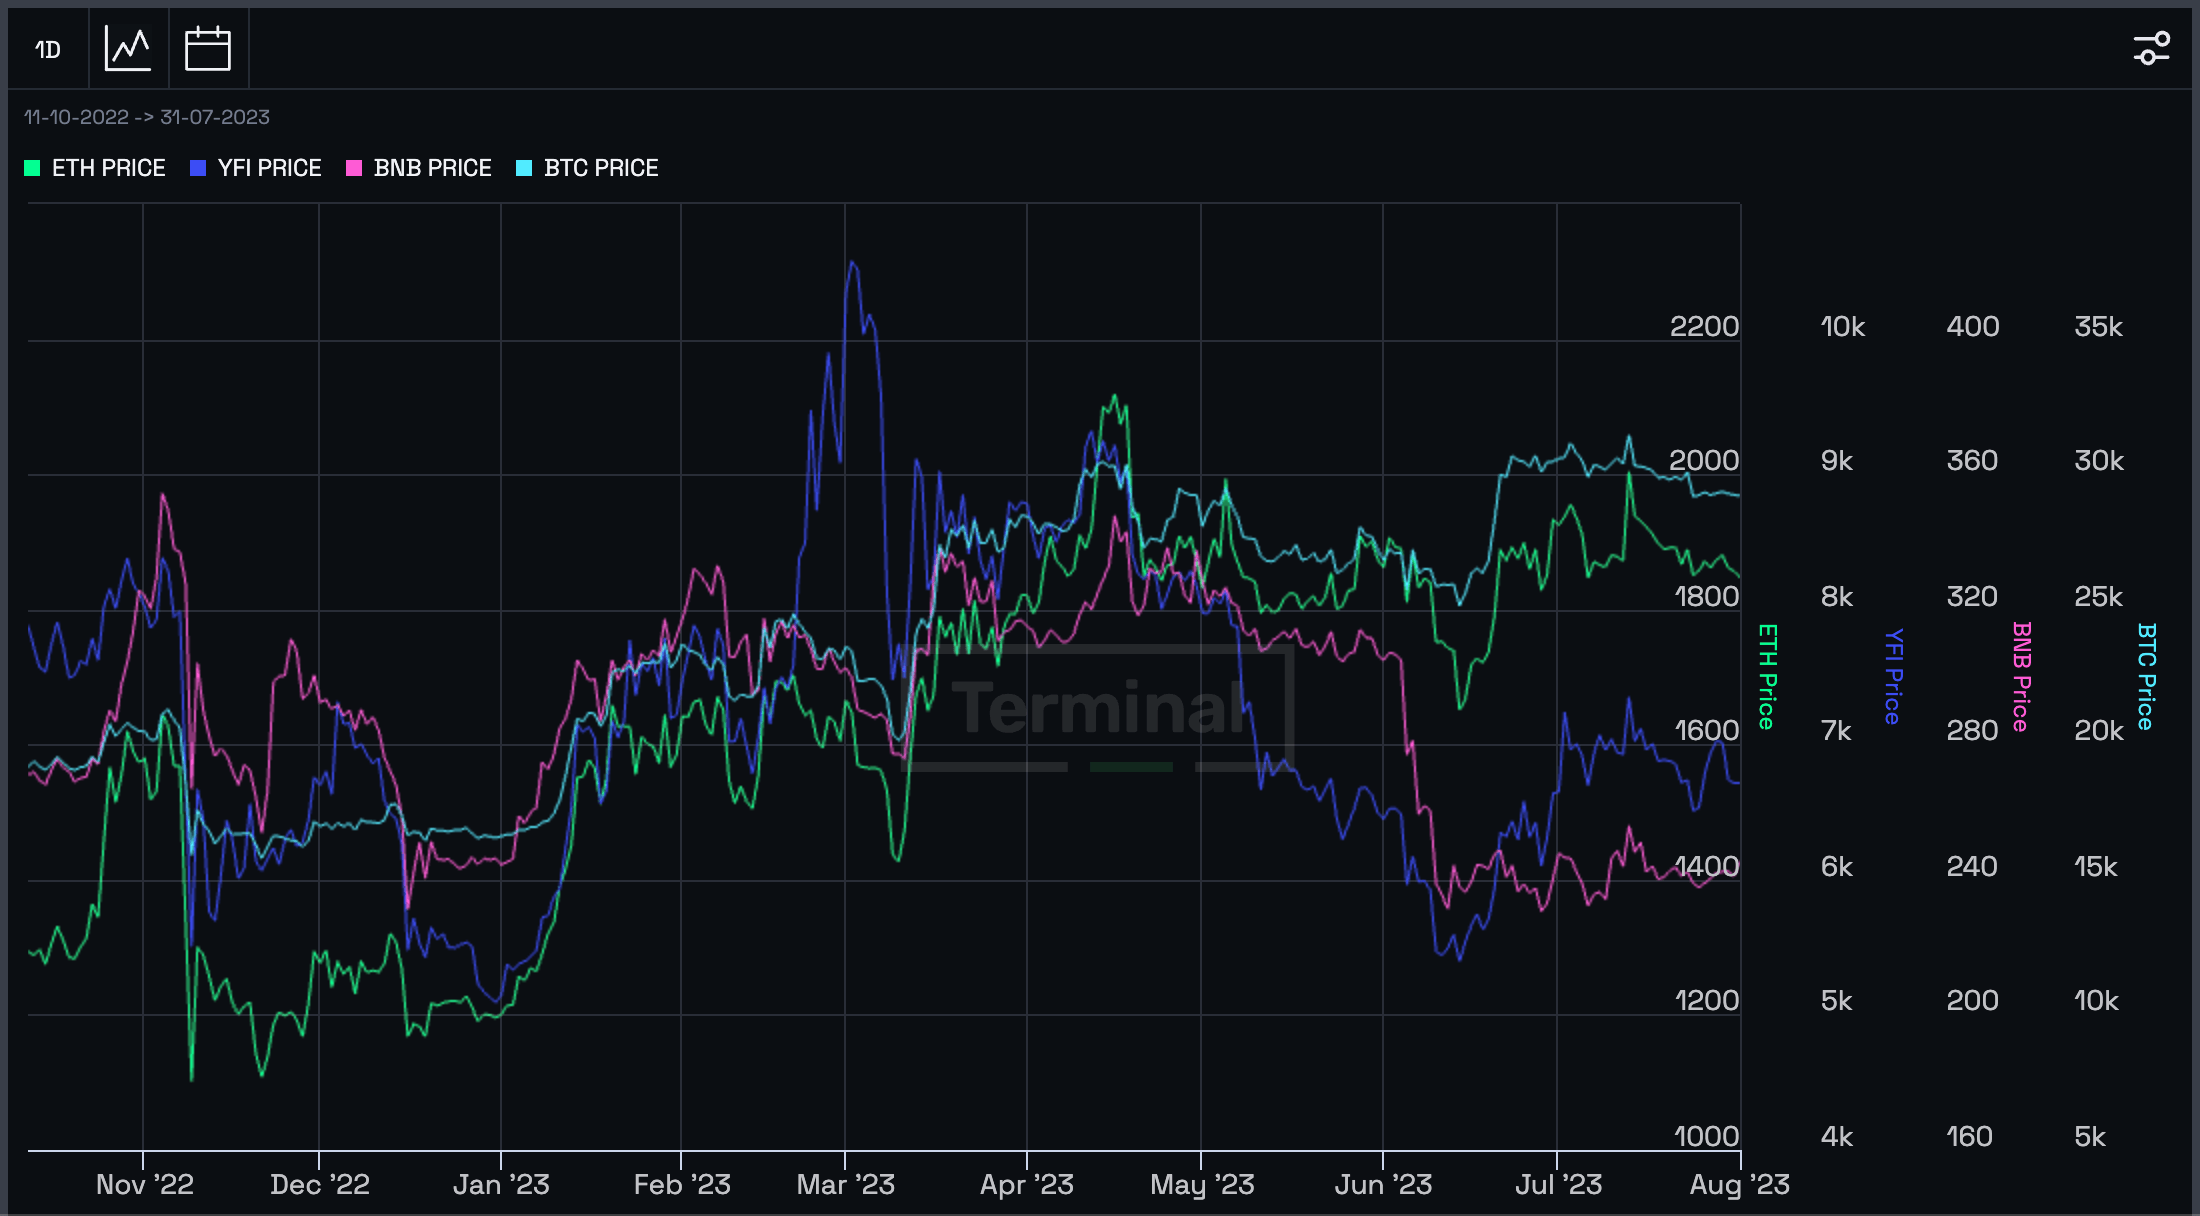Image resolution: width=2200 pixels, height=1216 pixels.
Task: Click the date range 11-10-2022 -> 31-07-2023 text
Action: point(147,117)
